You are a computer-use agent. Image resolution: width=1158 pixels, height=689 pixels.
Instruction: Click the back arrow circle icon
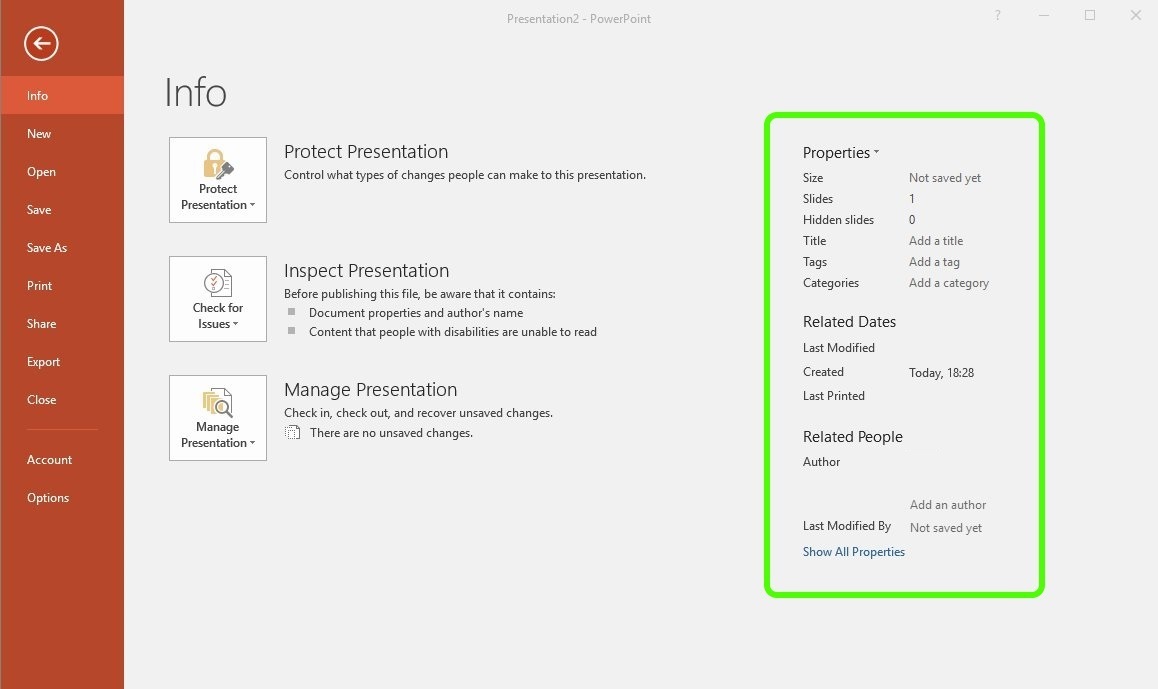tap(42, 43)
